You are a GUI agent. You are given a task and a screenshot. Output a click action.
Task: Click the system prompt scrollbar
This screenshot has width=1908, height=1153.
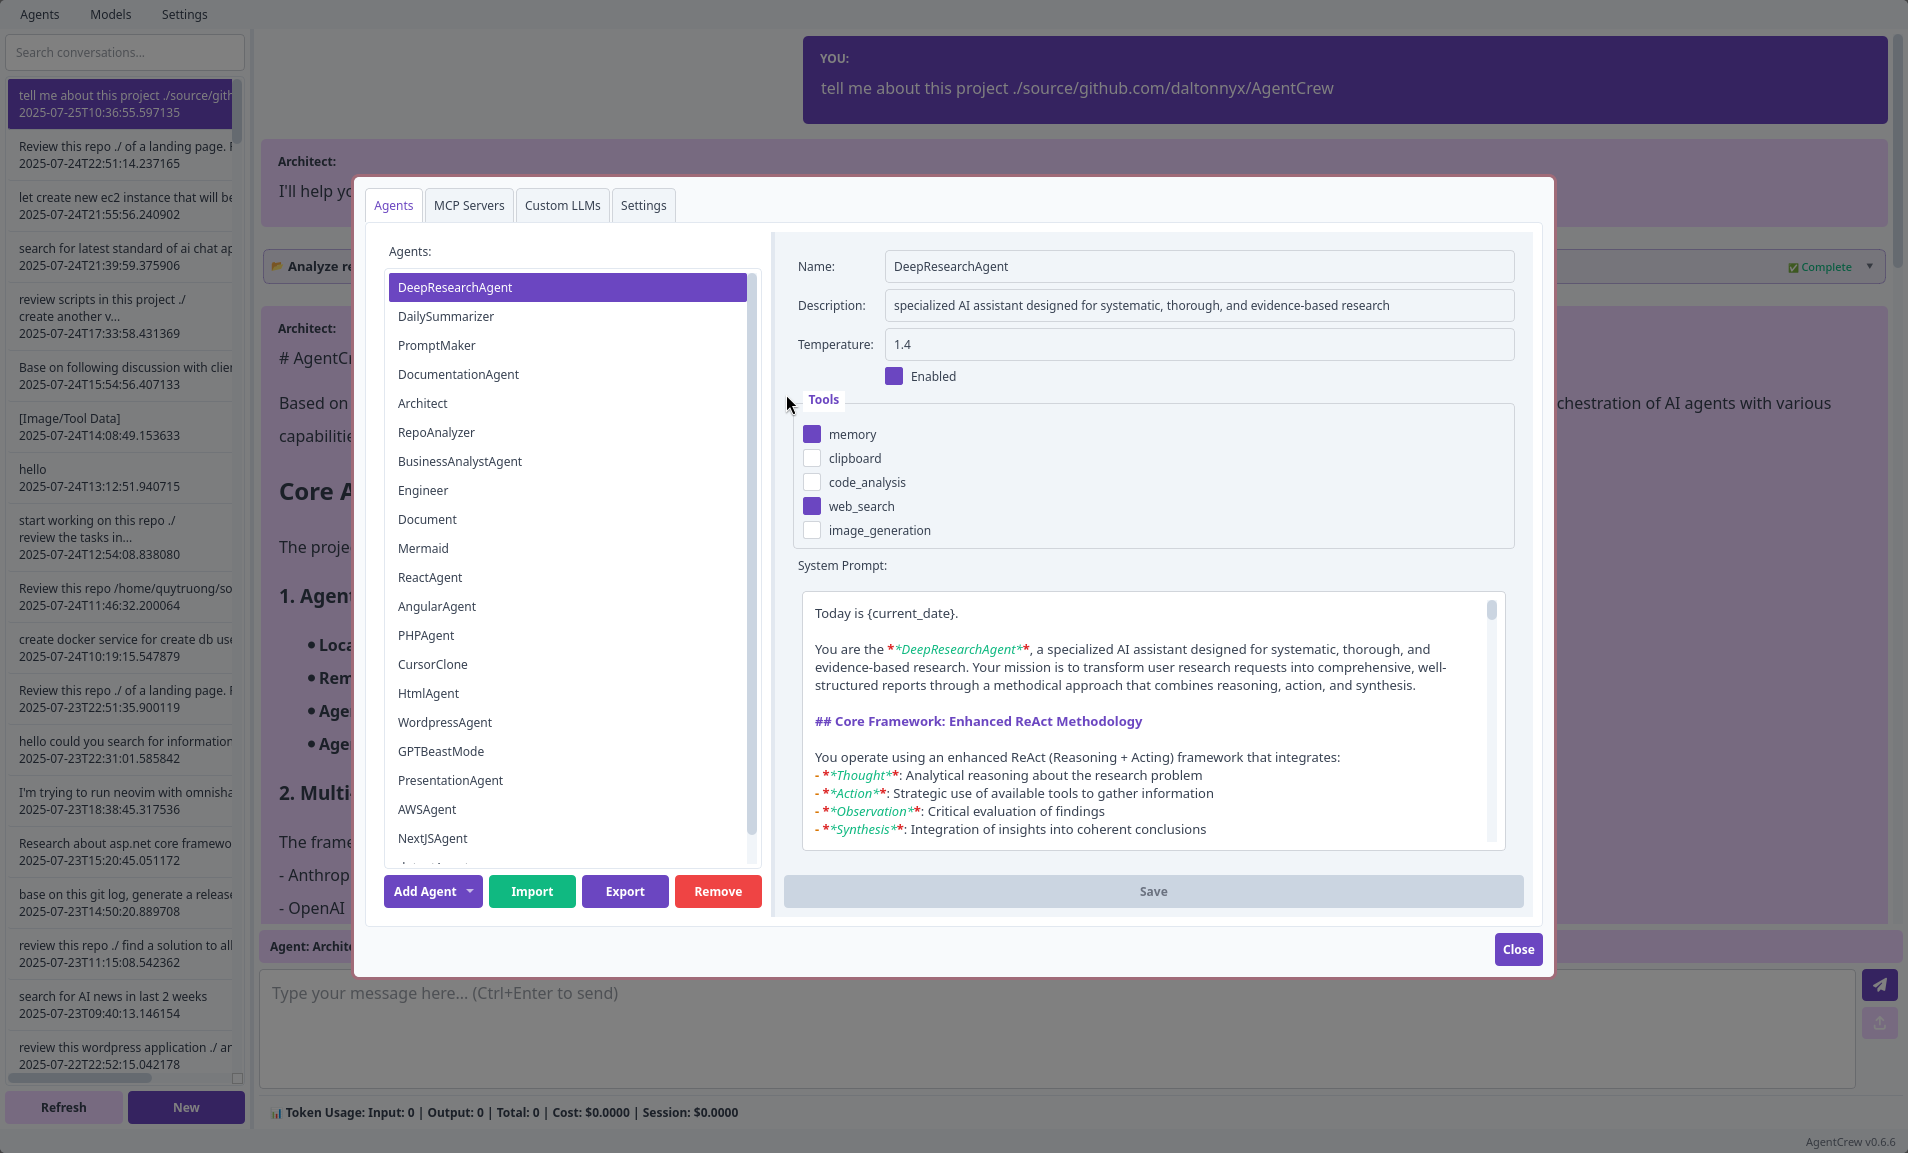(x=1491, y=610)
